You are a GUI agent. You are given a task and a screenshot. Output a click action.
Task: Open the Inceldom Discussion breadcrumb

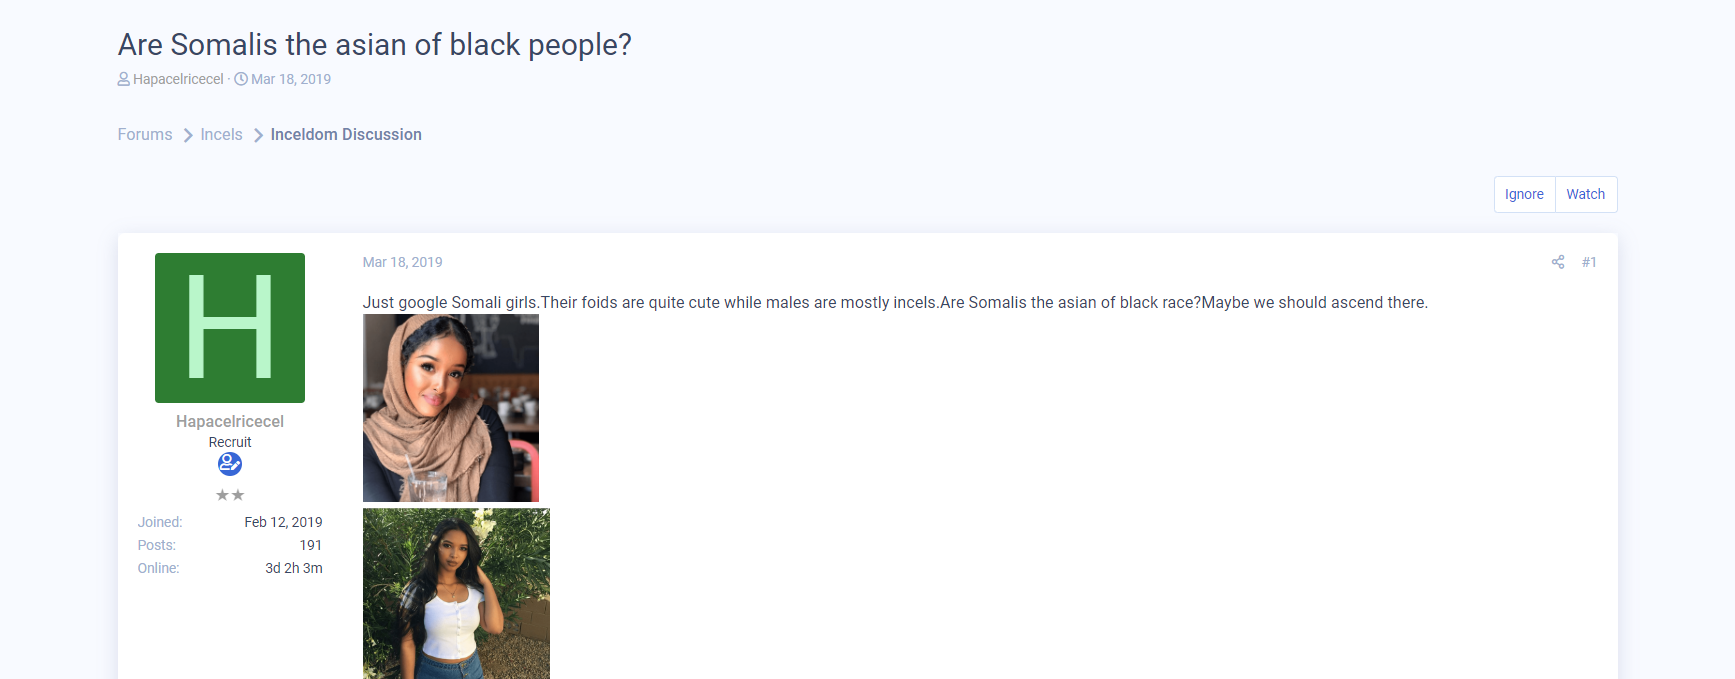pos(346,134)
